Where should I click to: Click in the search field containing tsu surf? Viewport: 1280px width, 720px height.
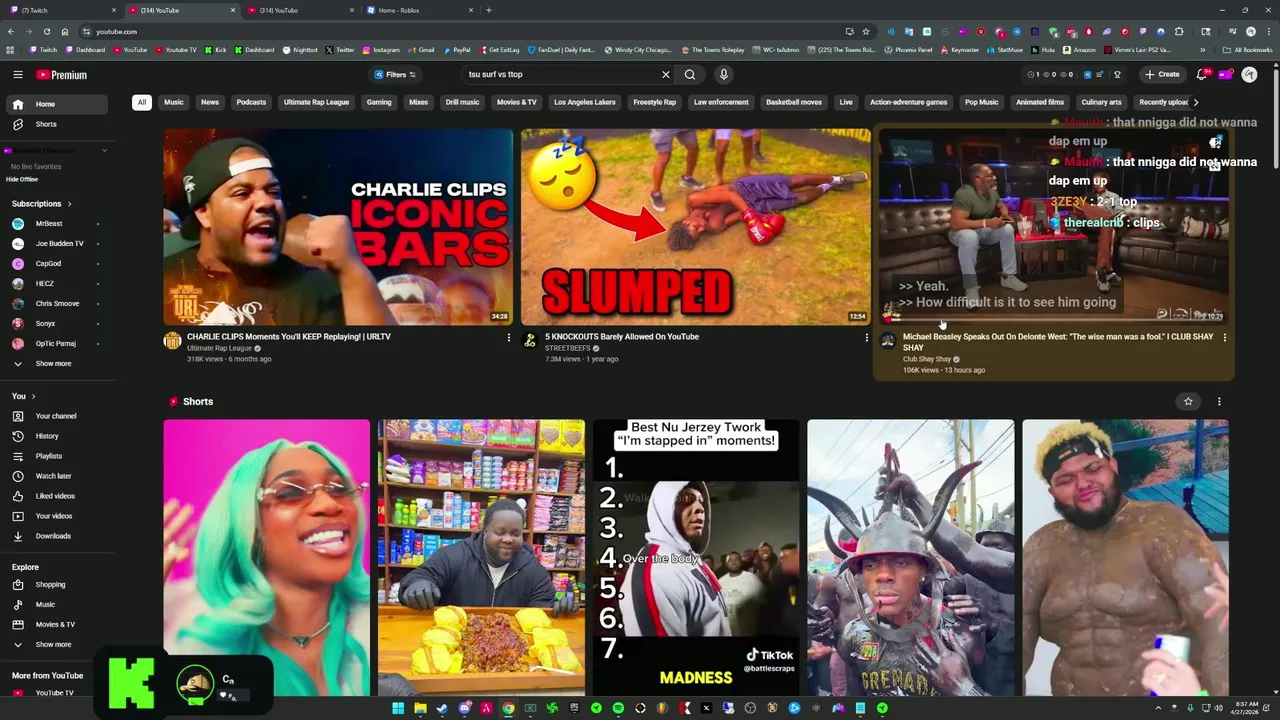point(560,75)
